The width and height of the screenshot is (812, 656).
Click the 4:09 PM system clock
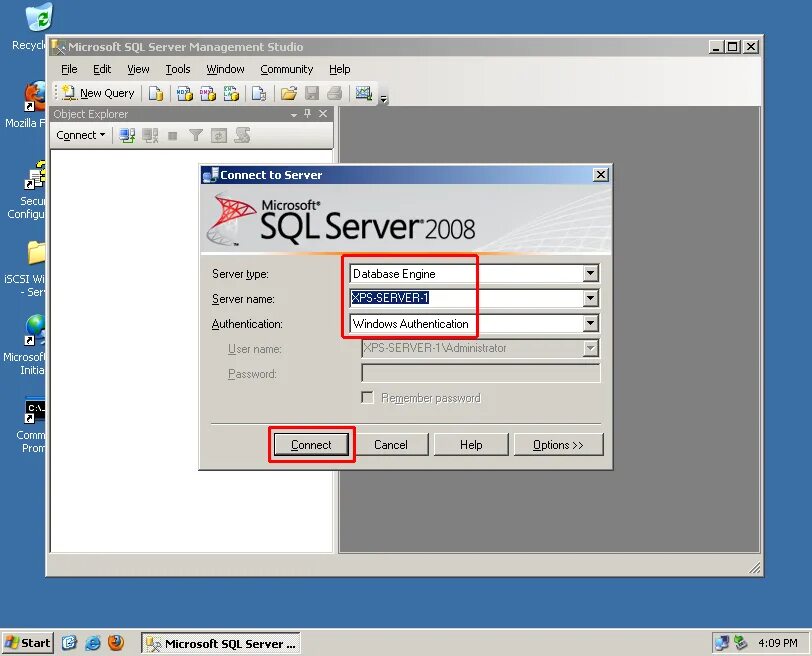tap(778, 643)
